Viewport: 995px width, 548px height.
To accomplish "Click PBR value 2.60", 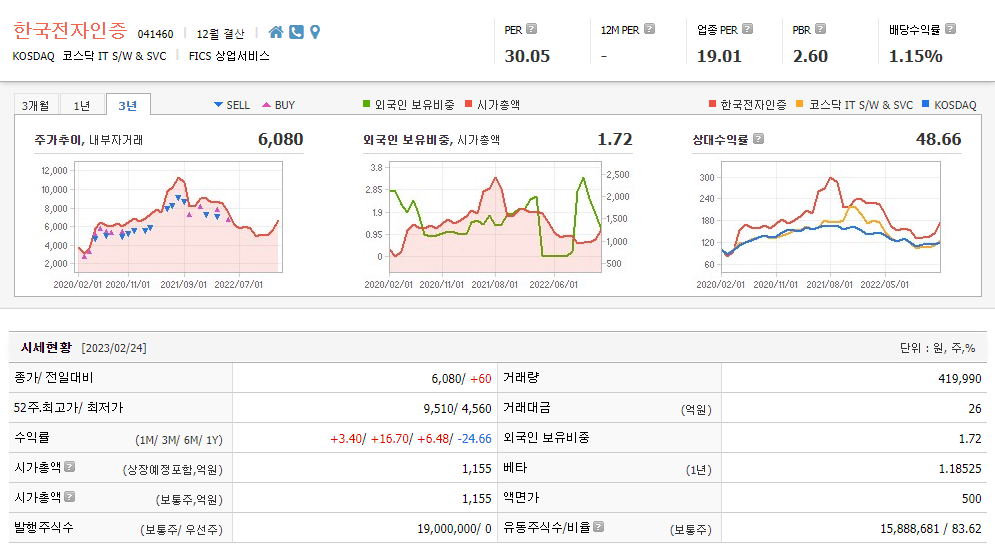I will (810, 56).
